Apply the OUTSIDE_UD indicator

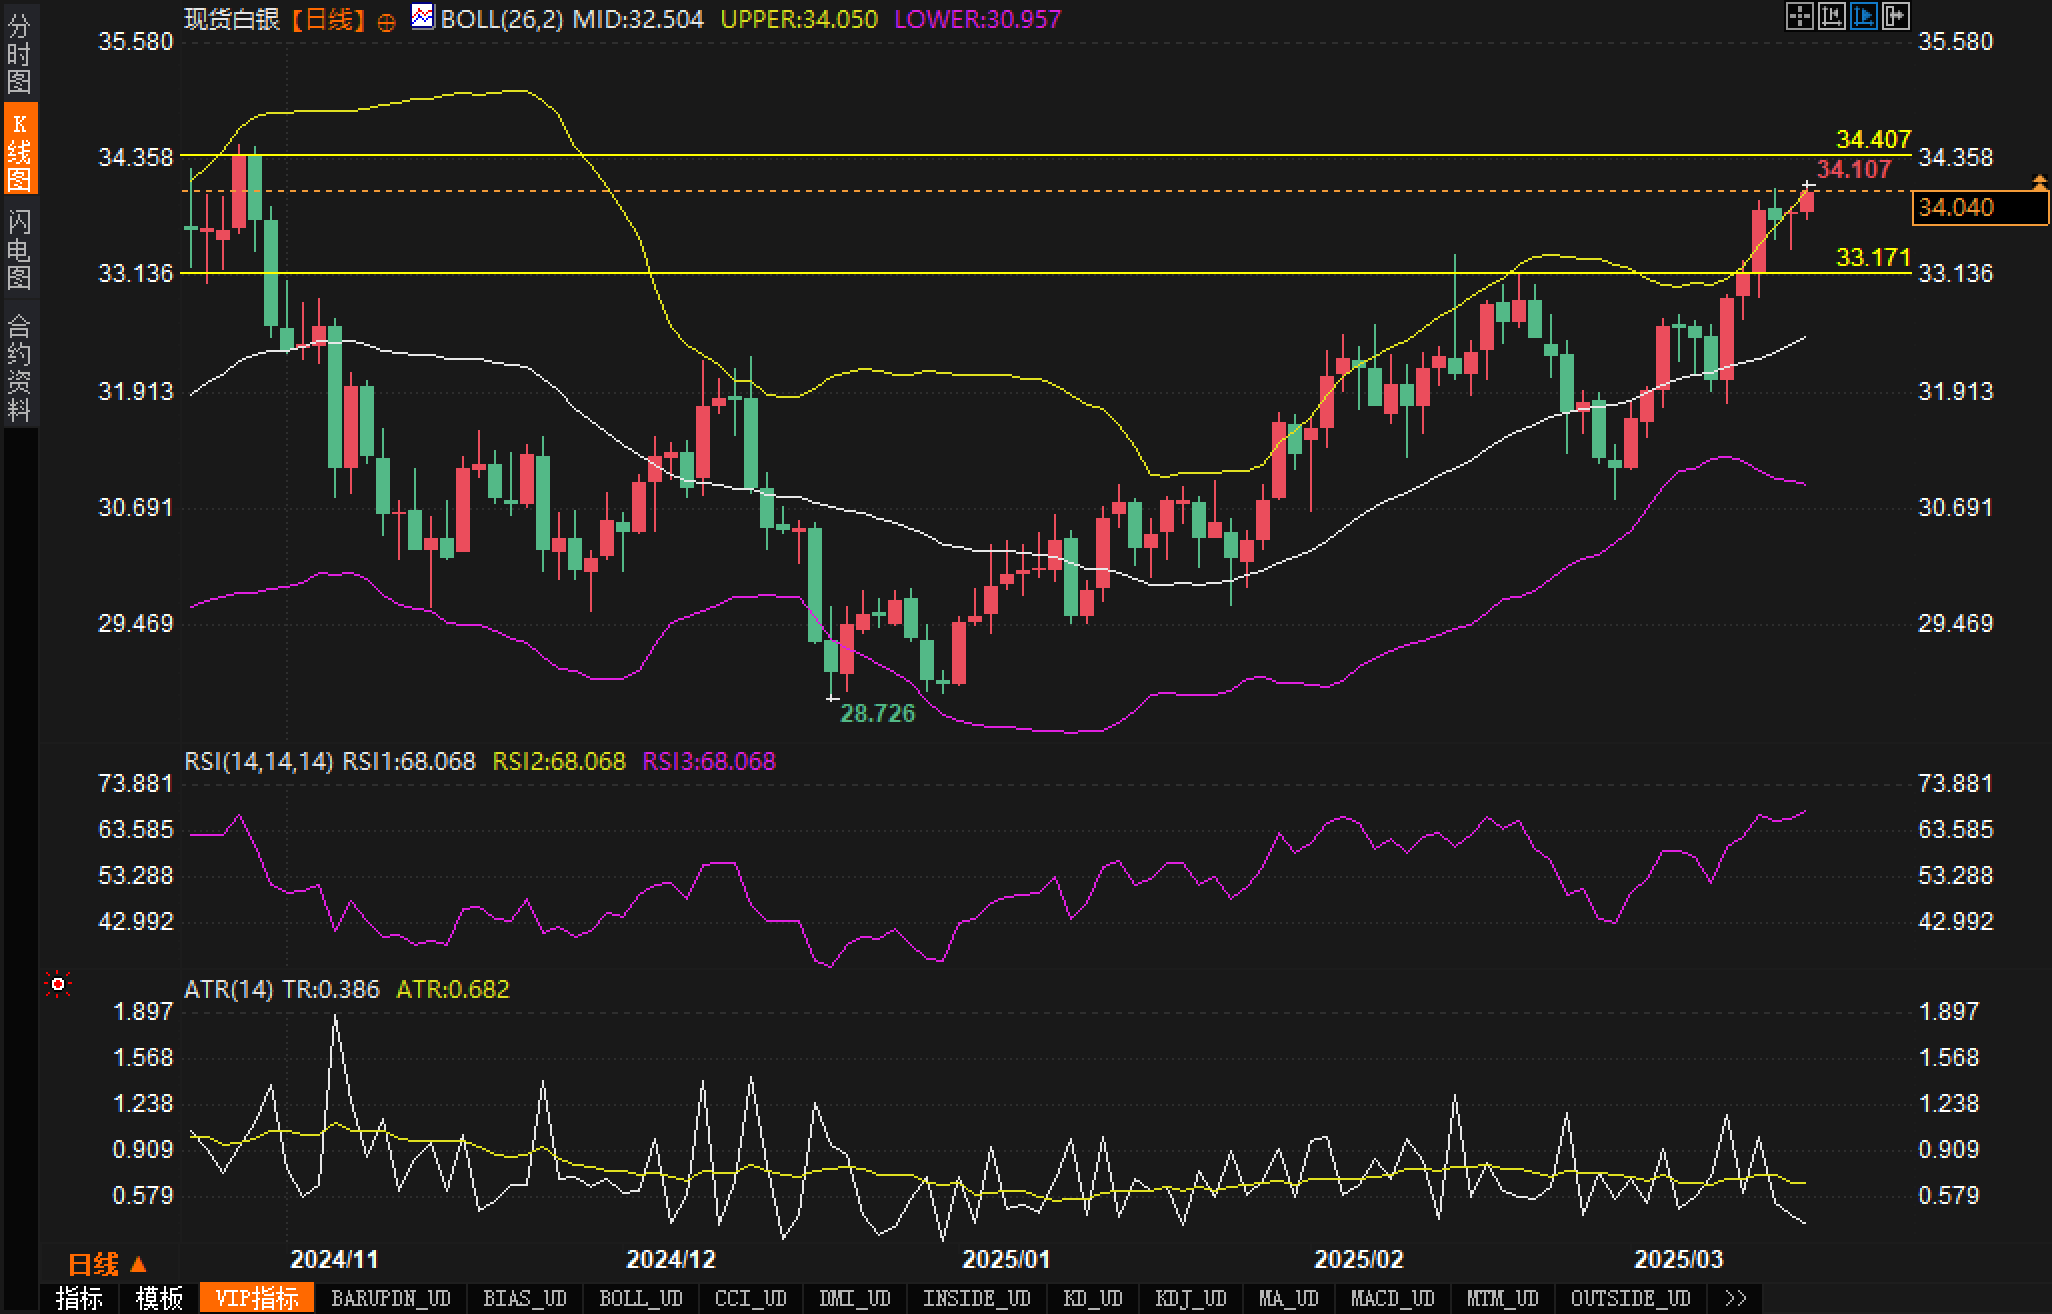click(1631, 1298)
